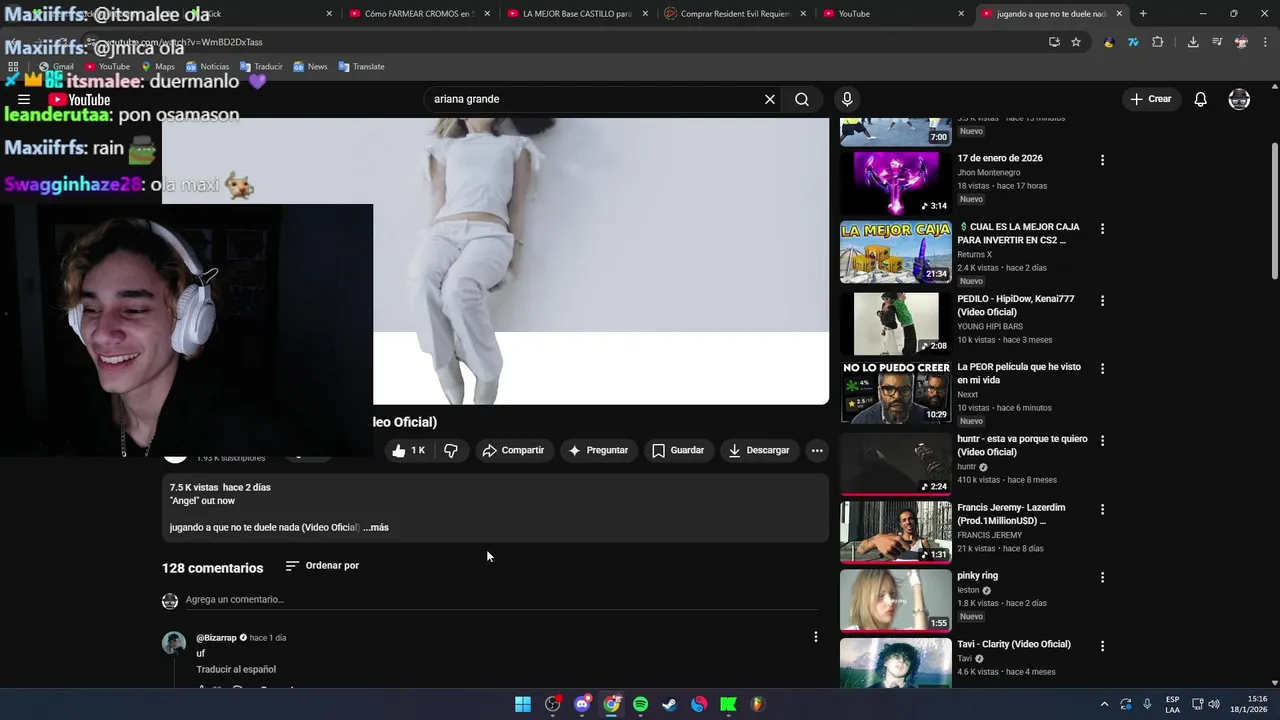Open the YouTube hamburger guide menu
This screenshot has width=1280, height=720.
coord(24,100)
